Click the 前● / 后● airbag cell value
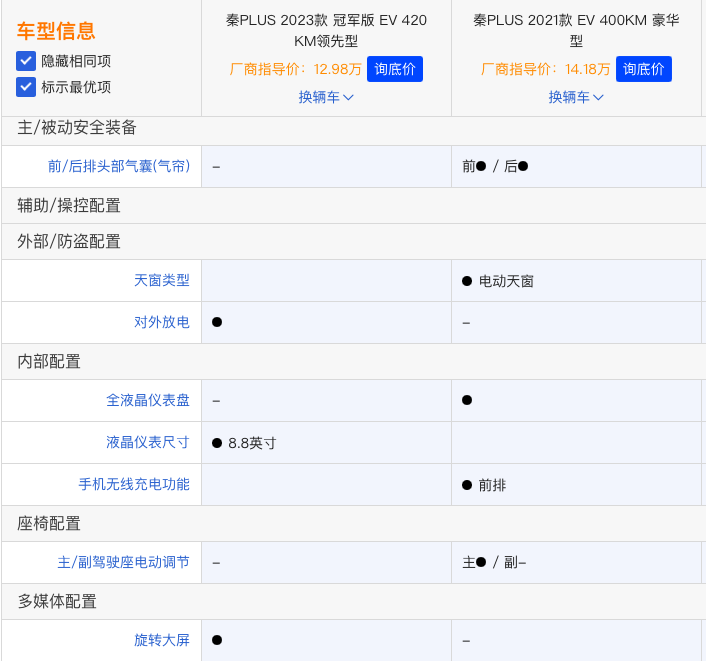 [495, 166]
